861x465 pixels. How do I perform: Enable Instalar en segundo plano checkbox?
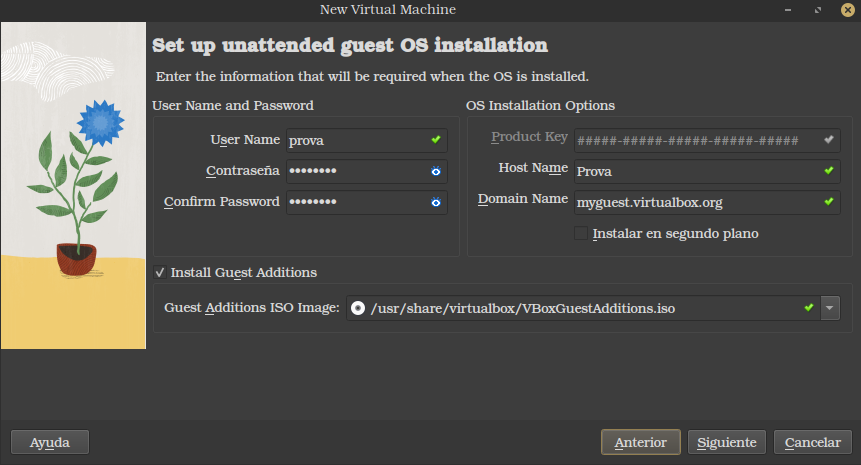[x=581, y=234]
